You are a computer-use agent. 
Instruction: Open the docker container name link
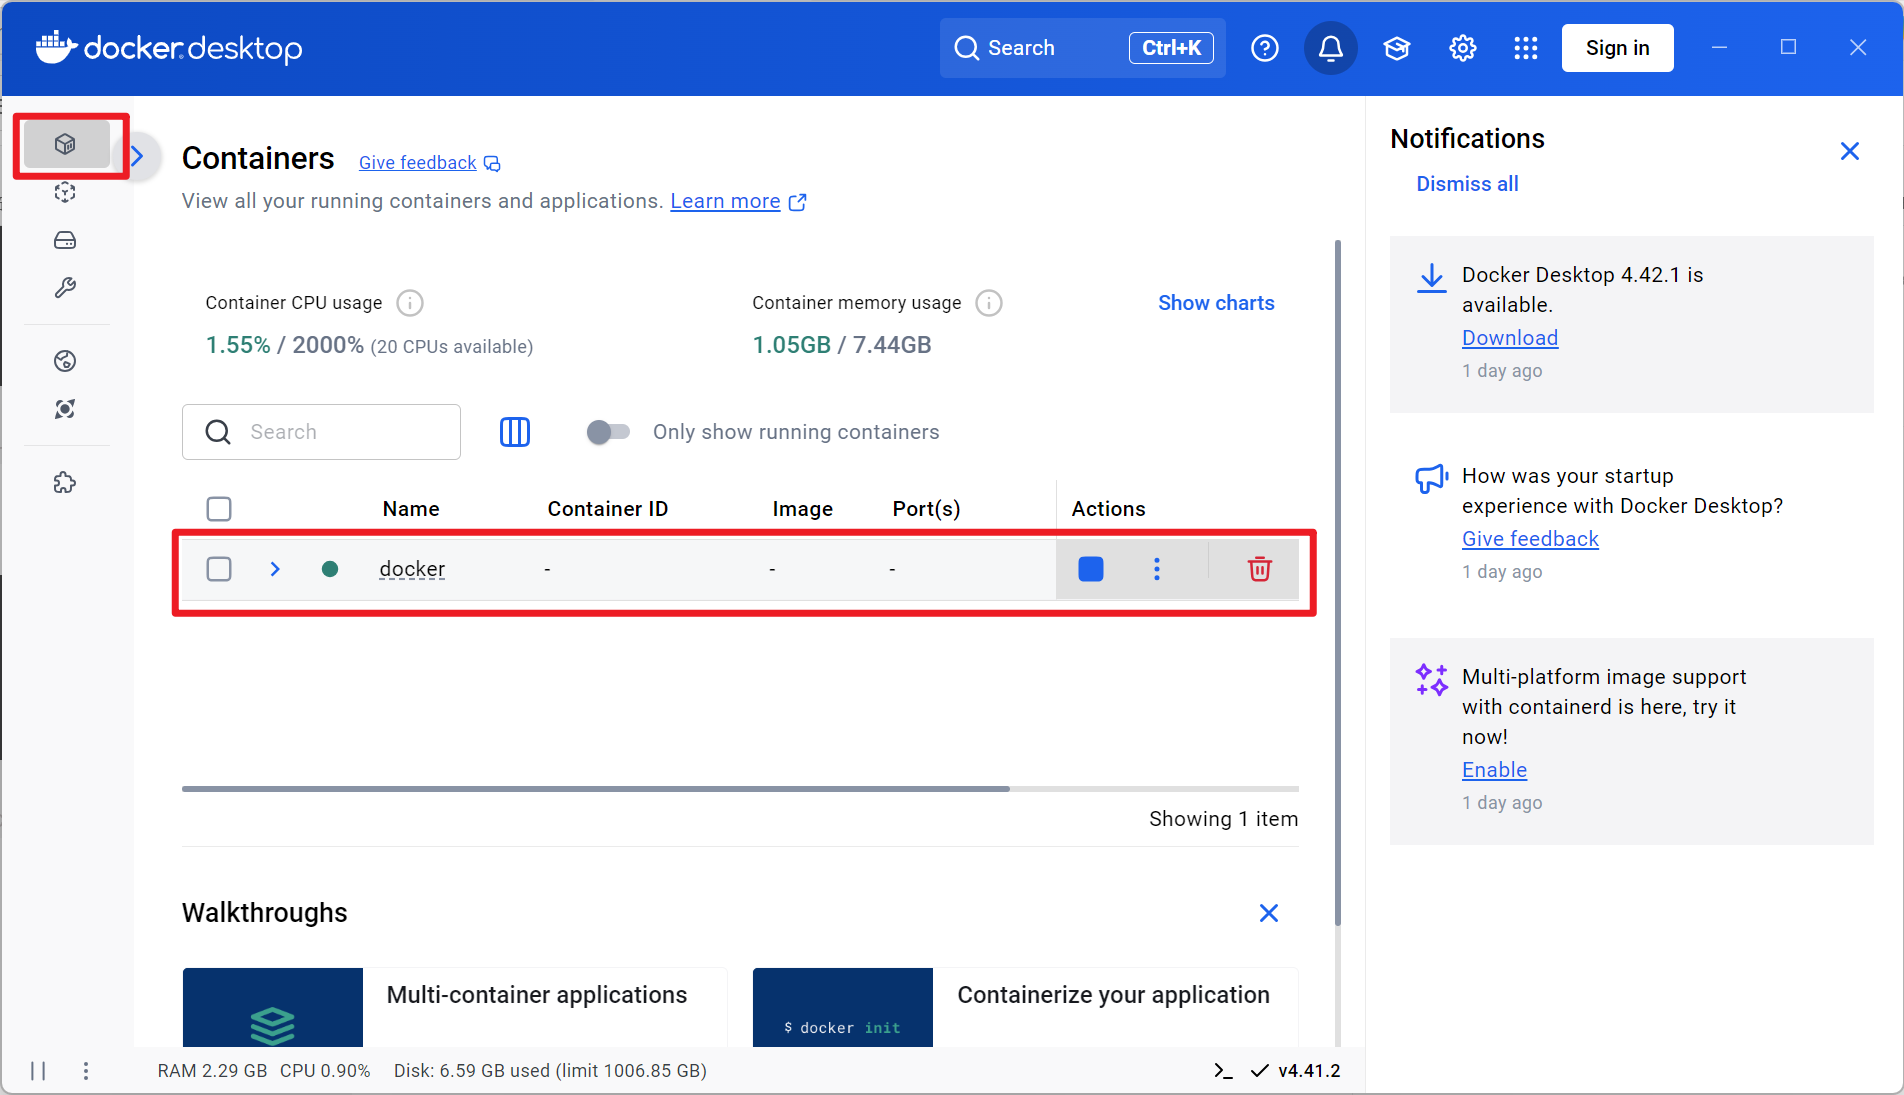[x=412, y=569]
